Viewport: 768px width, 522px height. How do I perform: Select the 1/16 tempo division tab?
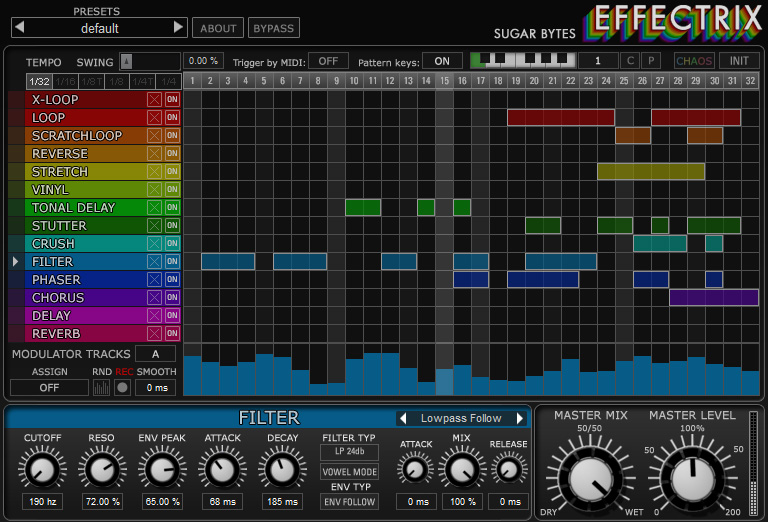[x=65, y=81]
